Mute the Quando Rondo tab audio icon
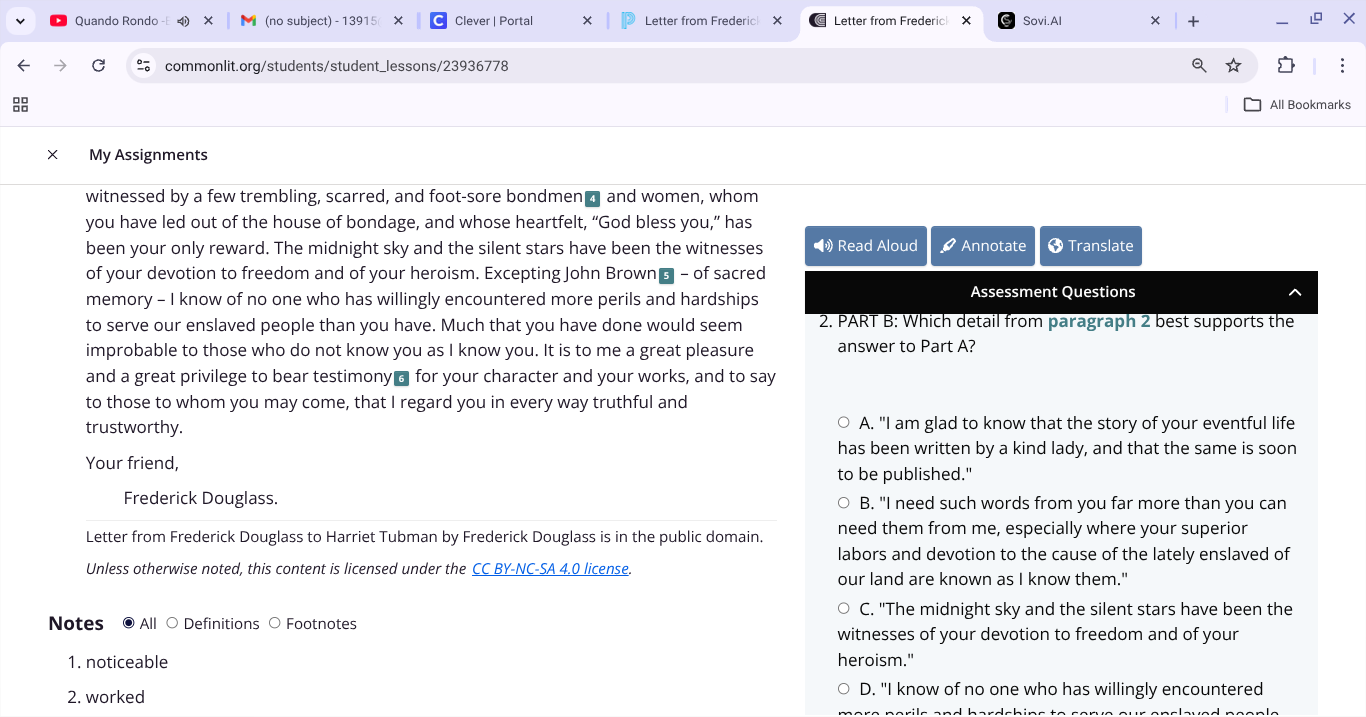Viewport: 1366px width, 717px height. point(184,18)
